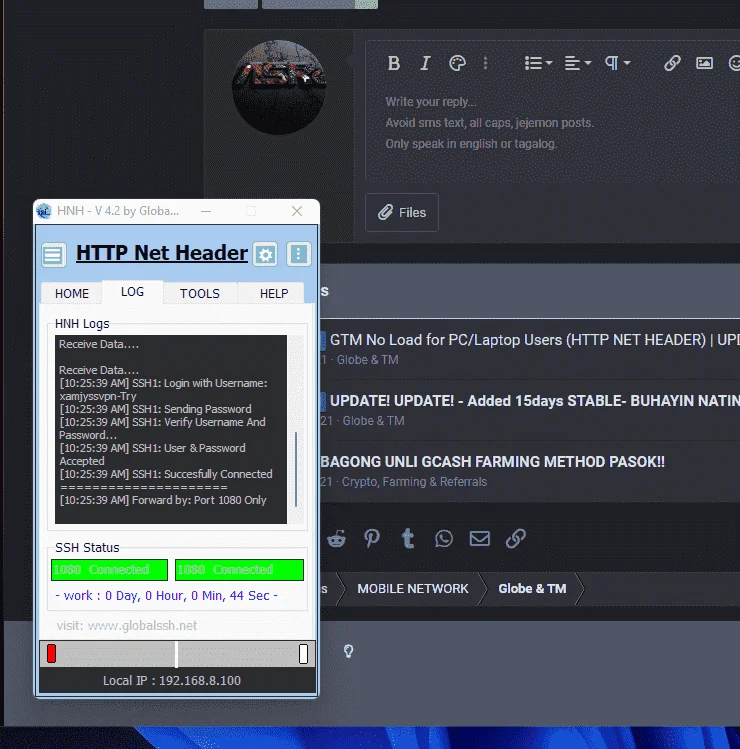Click the user avatar thumbnail

[279, 87]
